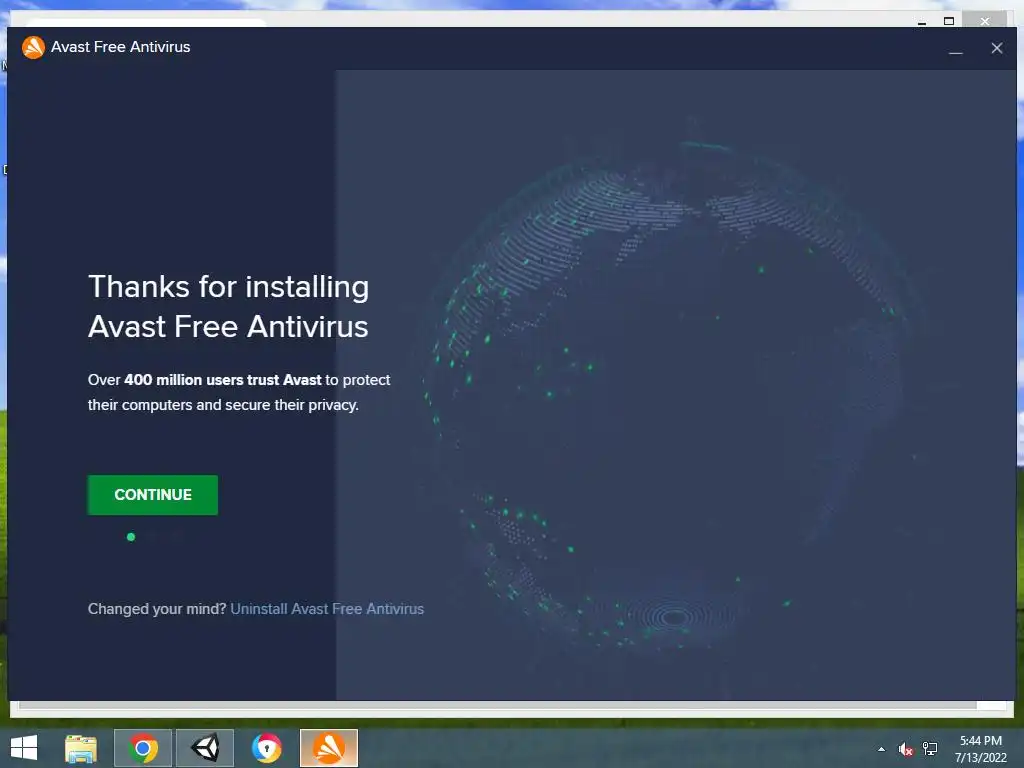Close the background window behind Avast
Image resolution: width=1024 pixels, height=768 pixels.
[x=985, y=21]
